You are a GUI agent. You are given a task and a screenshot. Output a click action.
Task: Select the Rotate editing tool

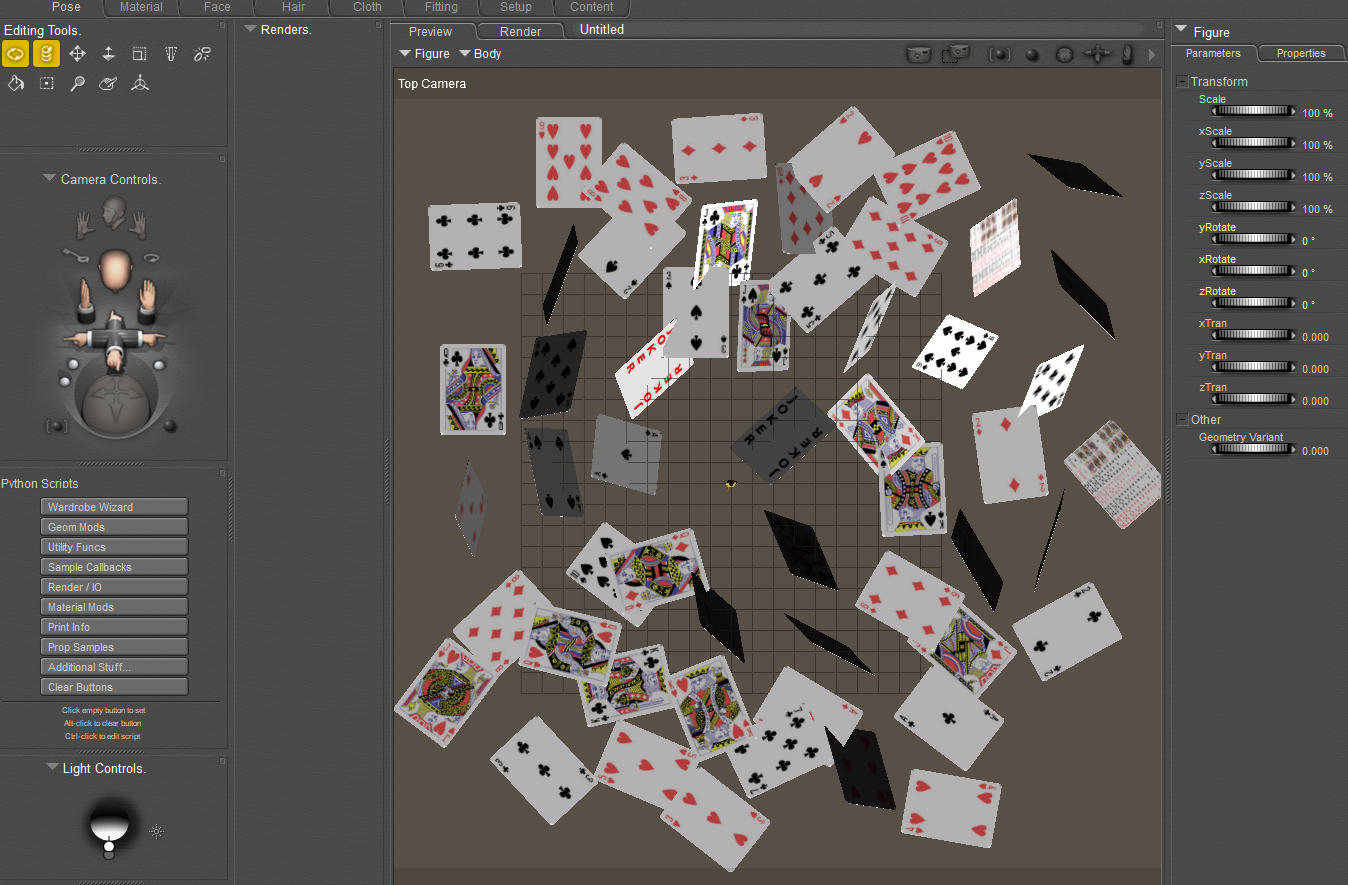pos(15,54)
